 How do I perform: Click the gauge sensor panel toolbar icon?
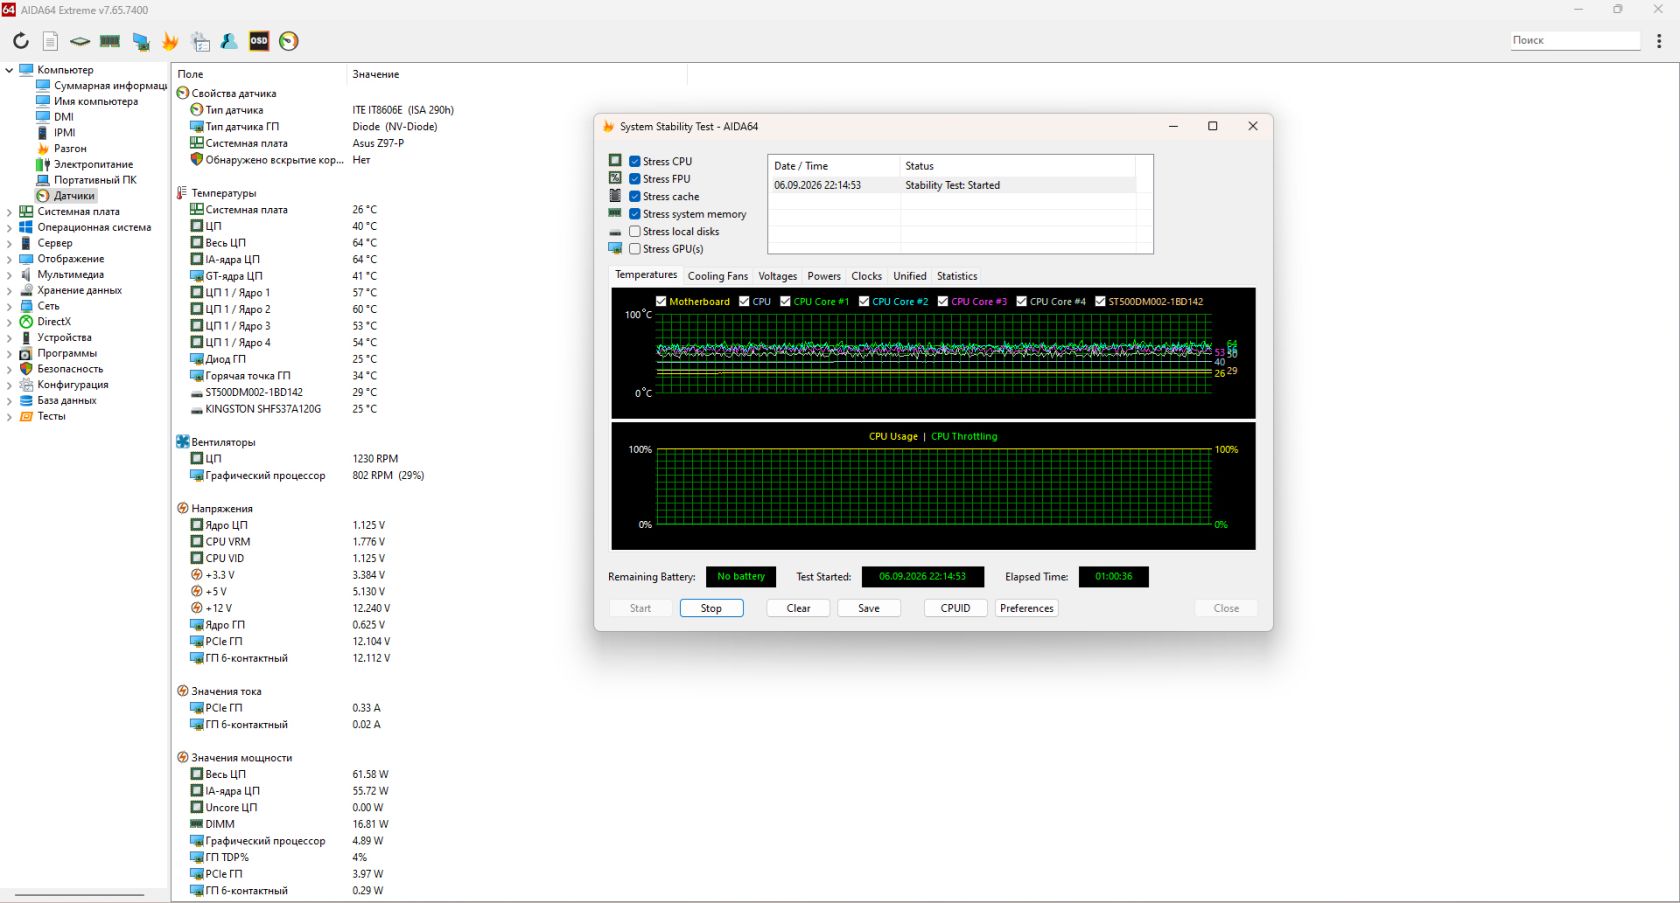point(289,41)
